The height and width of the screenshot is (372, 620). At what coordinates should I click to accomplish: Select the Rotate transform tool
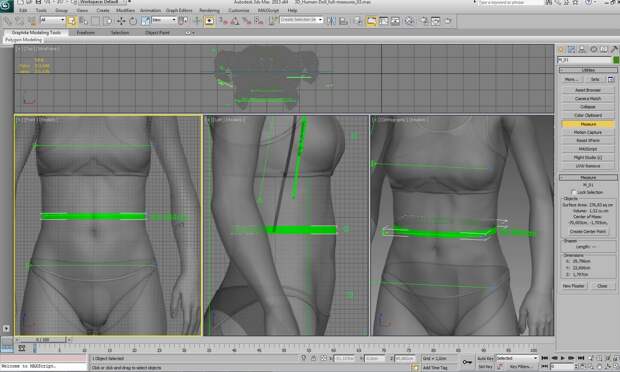pos(133,21)
